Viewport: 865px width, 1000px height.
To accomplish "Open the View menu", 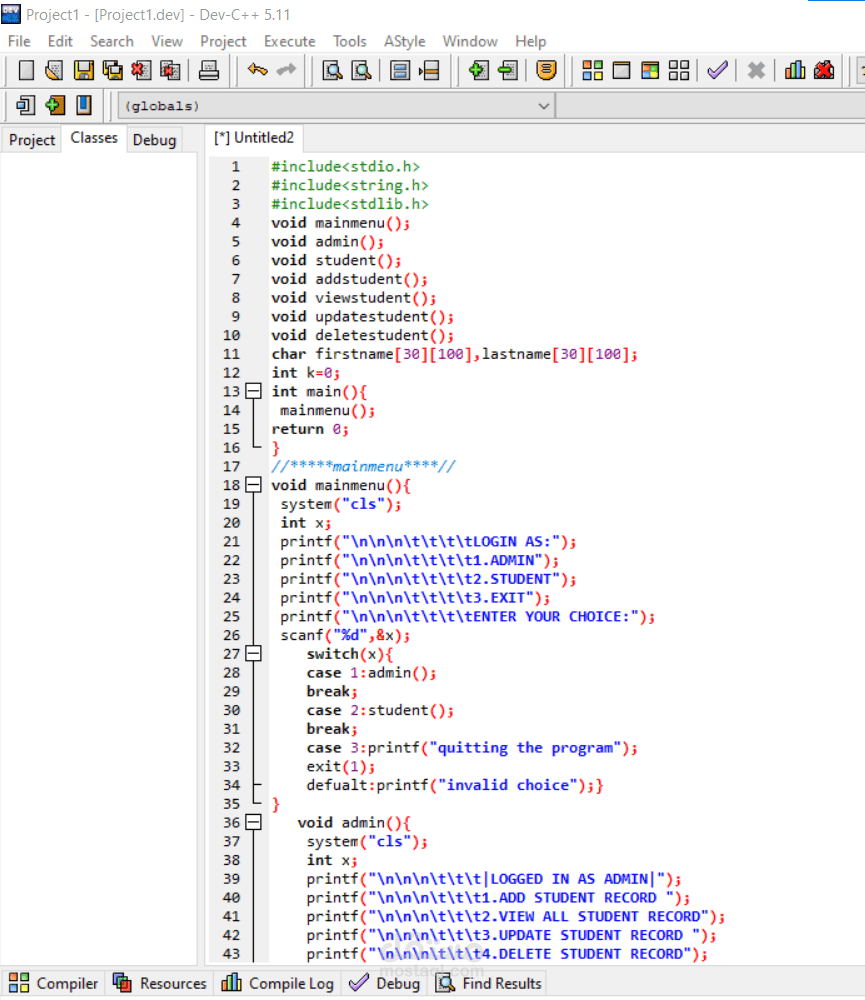I will [167, 41].
